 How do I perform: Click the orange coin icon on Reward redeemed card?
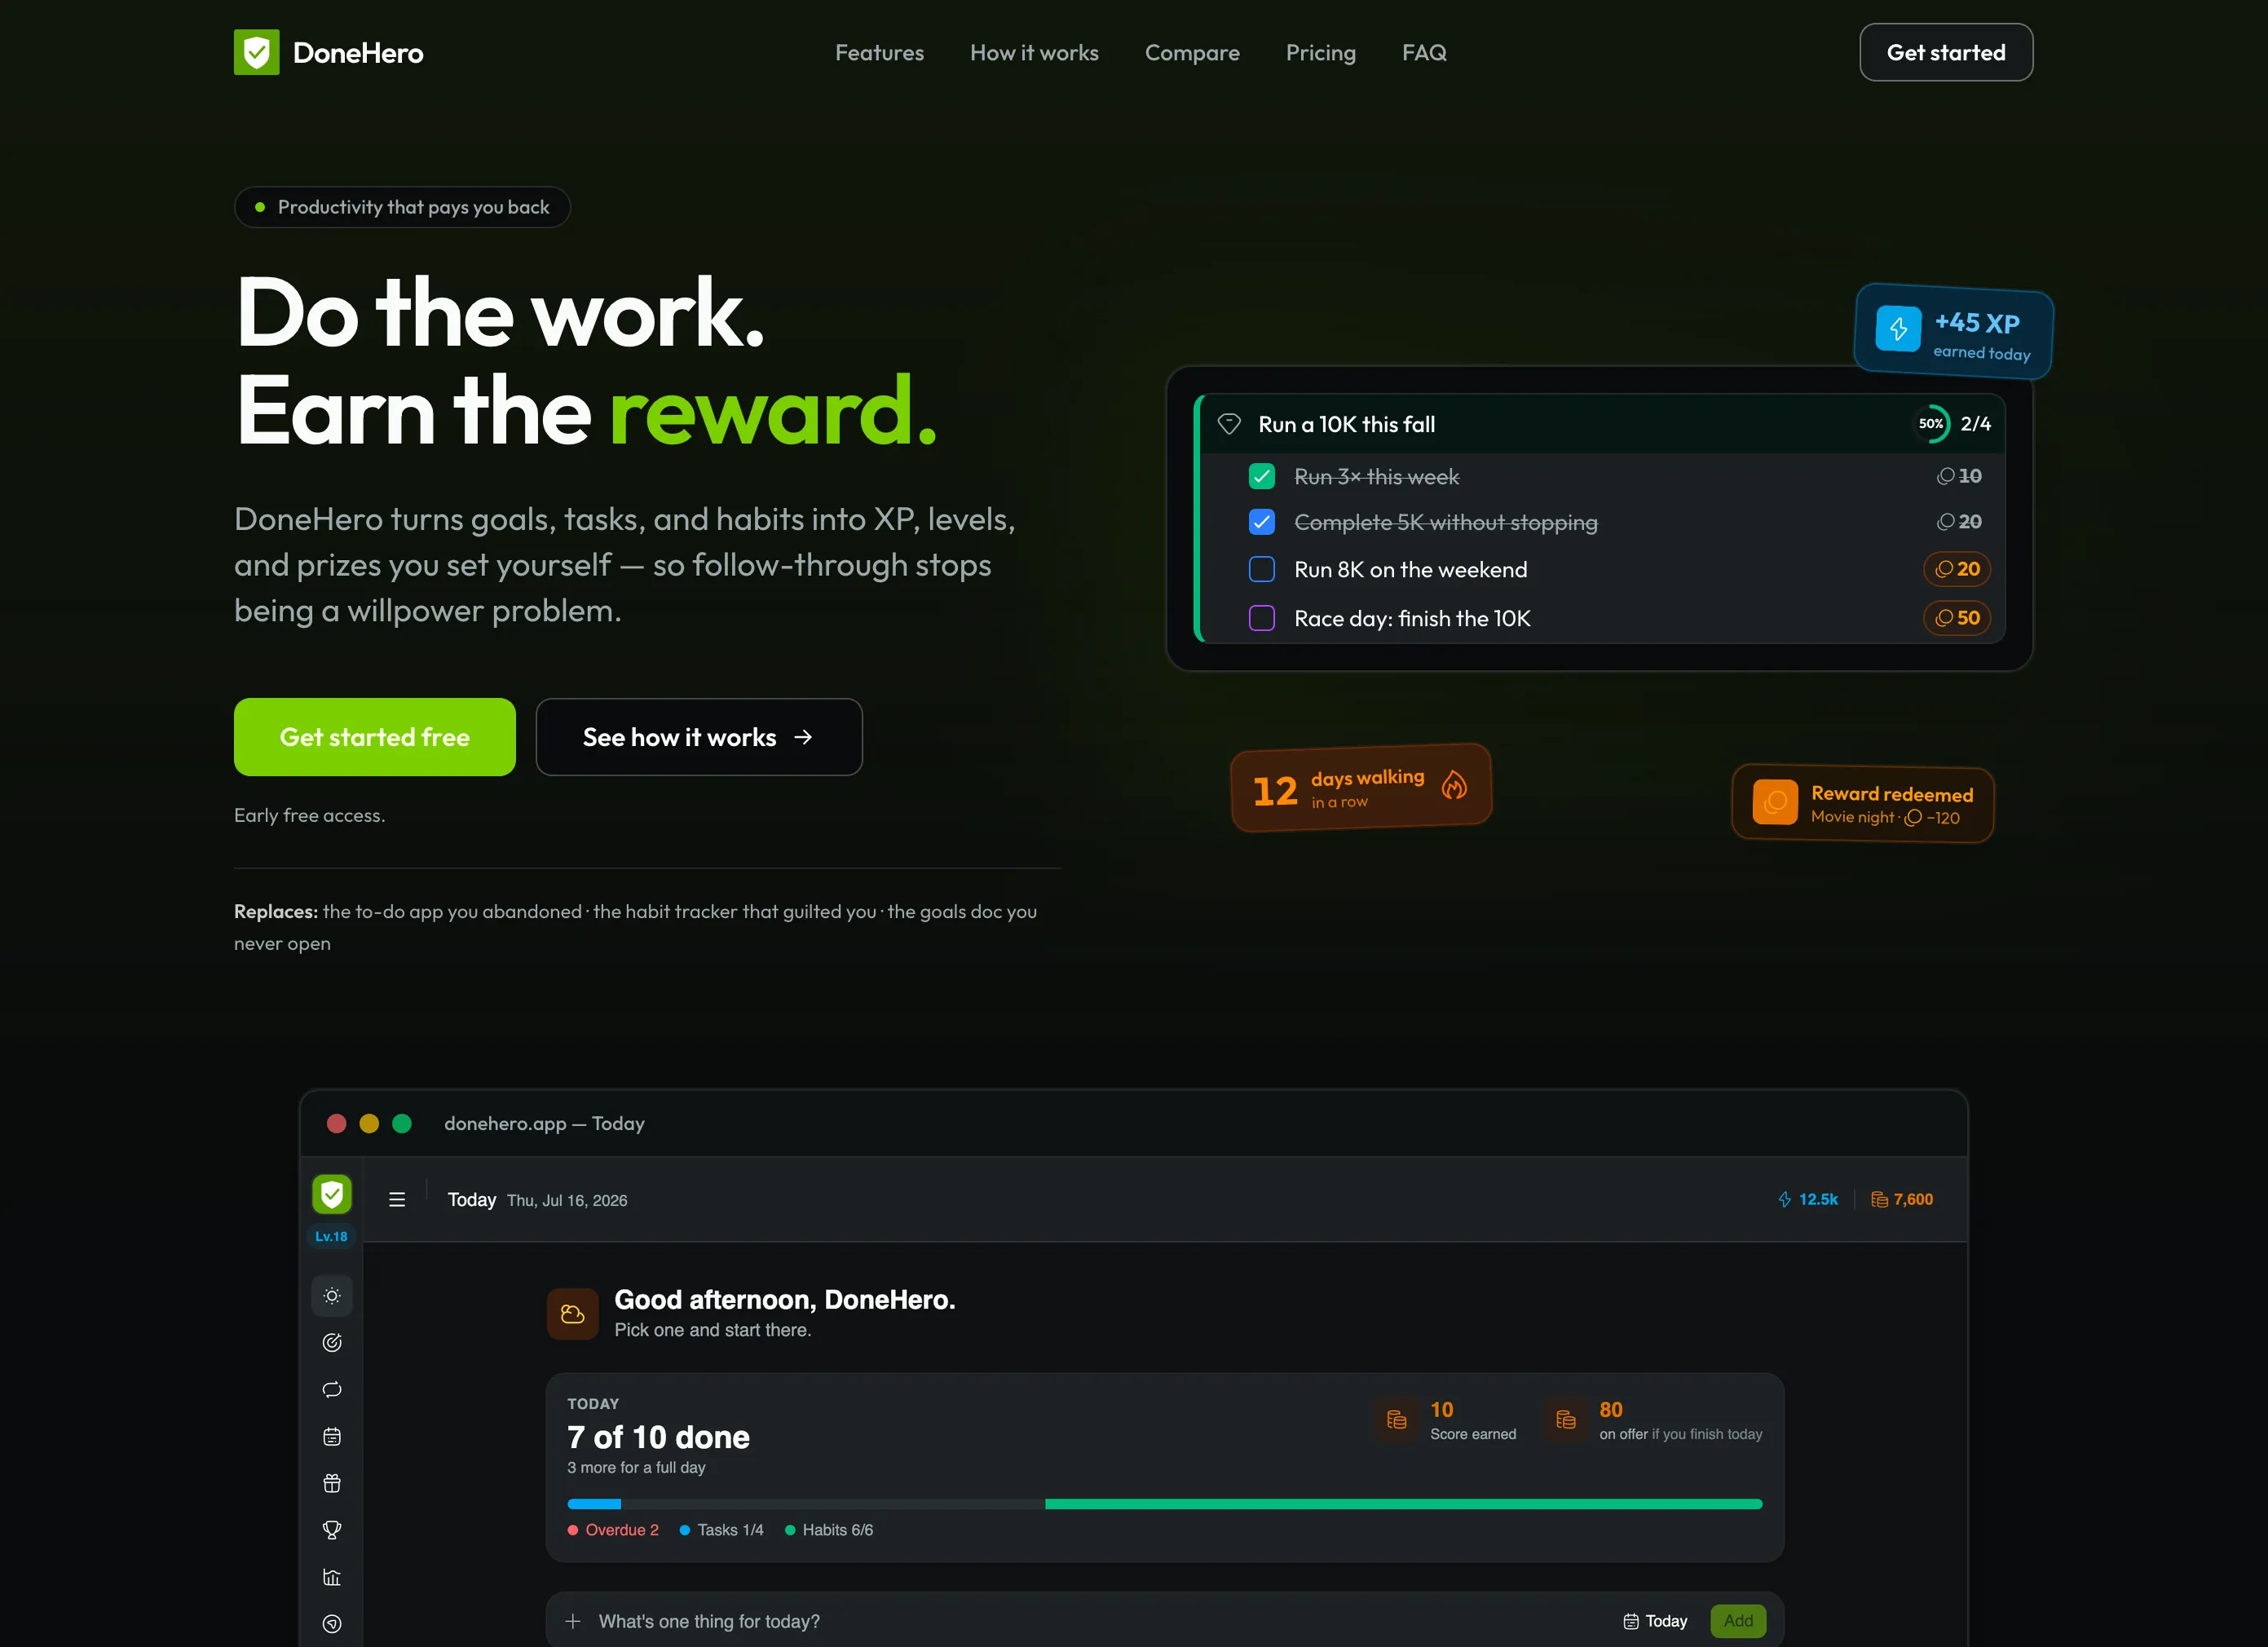tap(1775, 802)
